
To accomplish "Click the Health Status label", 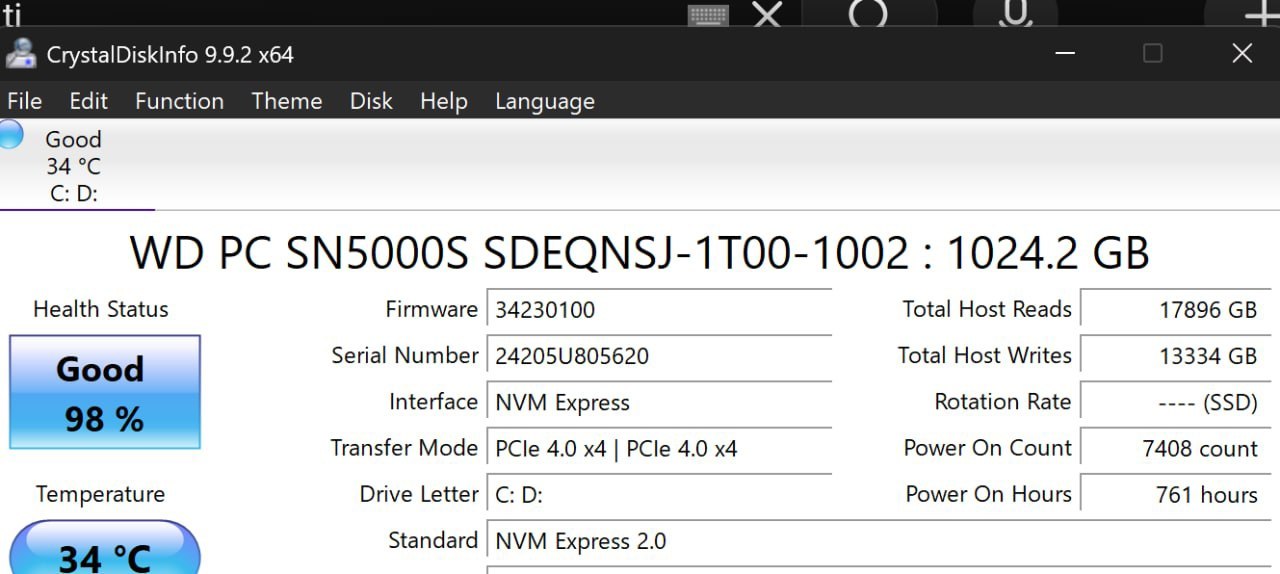I will click(101, 309).
